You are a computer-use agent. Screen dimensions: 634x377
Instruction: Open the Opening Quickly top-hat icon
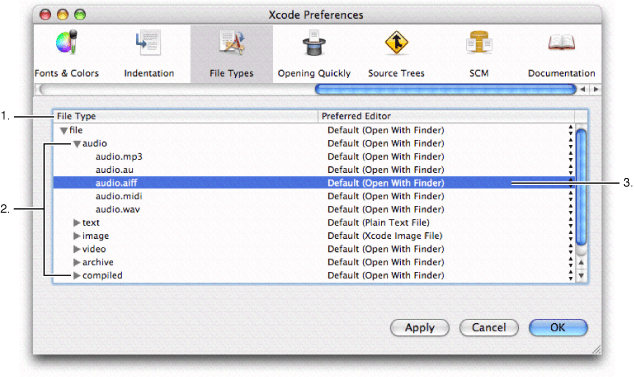314,42
